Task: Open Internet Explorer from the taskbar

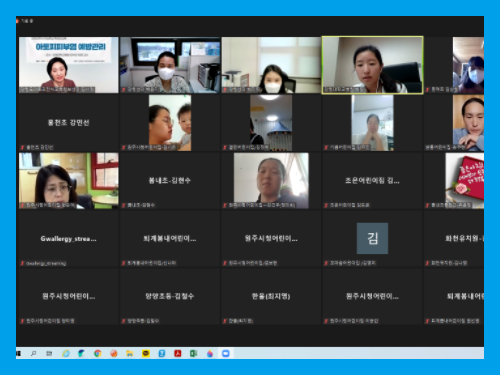Action: (66, 353)
